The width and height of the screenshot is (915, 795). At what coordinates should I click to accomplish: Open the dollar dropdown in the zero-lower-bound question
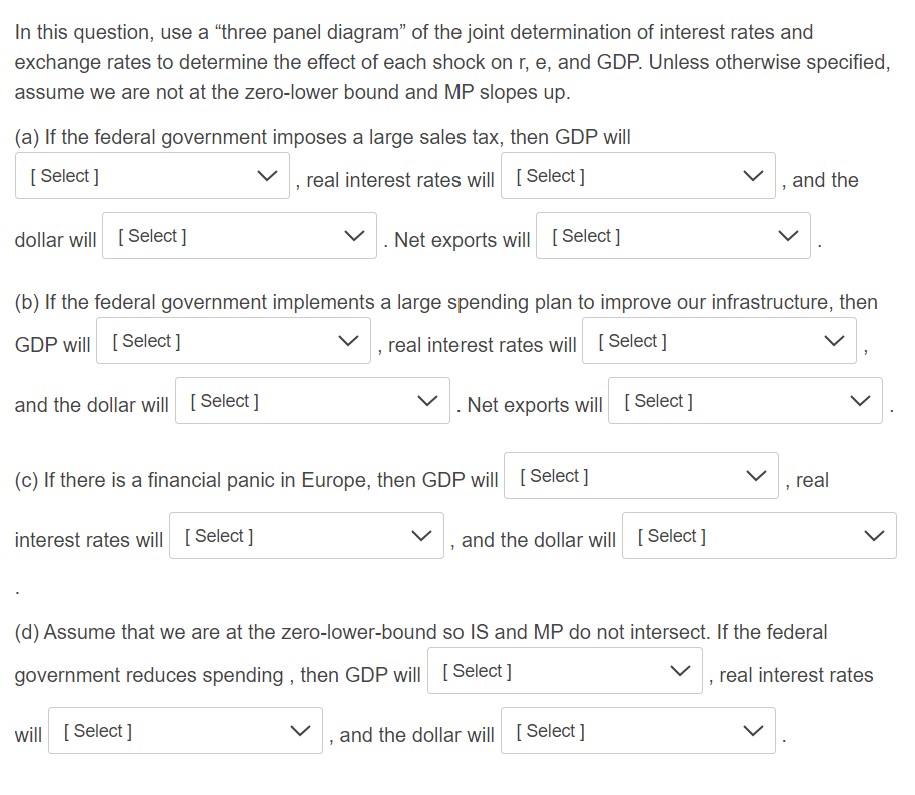pyautogui.click(x=638, y=730)
